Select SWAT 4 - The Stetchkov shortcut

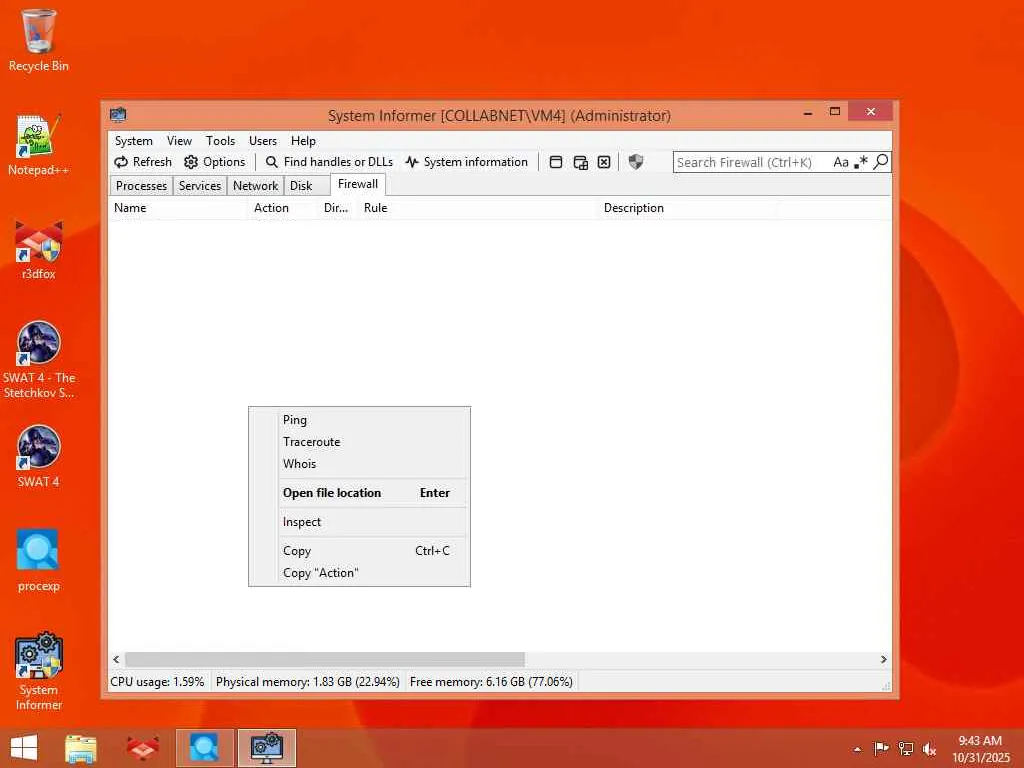[39, 360]
